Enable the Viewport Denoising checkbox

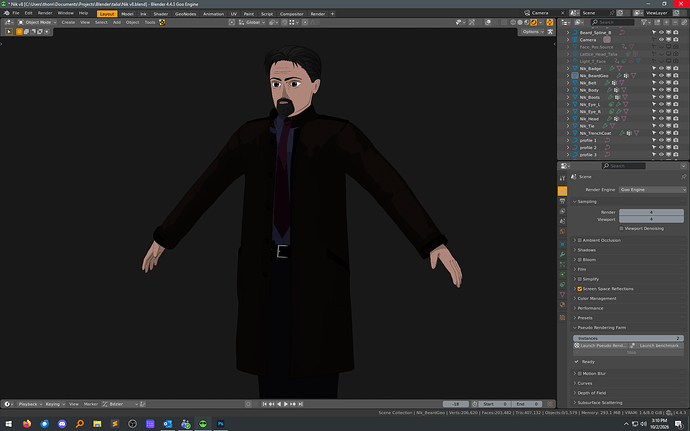coord(621,228)
